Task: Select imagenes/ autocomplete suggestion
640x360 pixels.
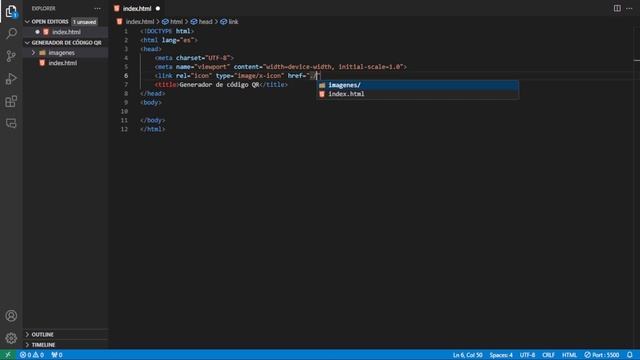Action: 418,85
